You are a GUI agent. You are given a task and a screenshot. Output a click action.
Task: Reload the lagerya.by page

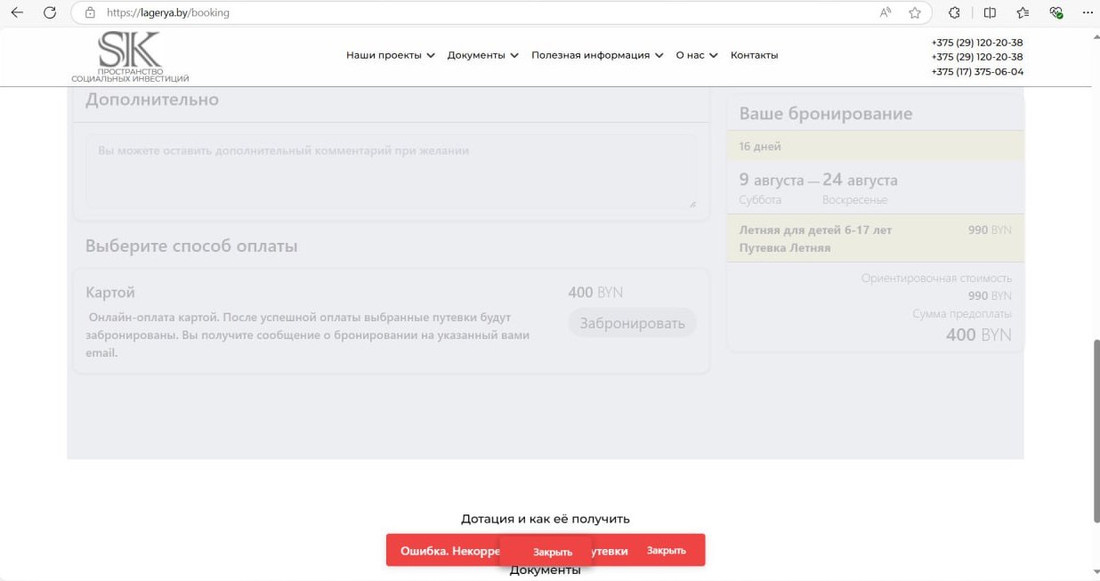(x=51, y=13)
